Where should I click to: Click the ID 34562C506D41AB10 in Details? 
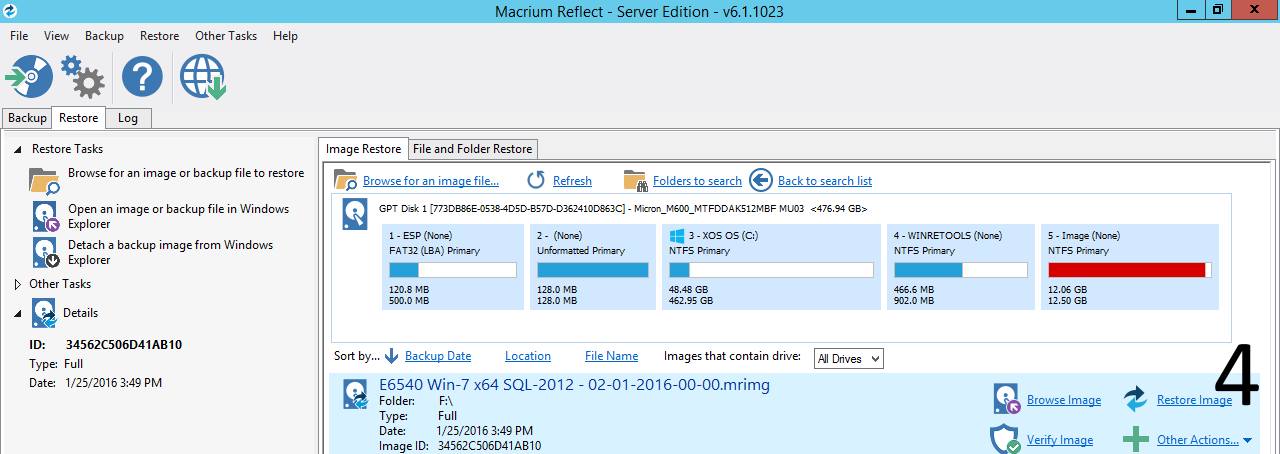pos(124,345)
